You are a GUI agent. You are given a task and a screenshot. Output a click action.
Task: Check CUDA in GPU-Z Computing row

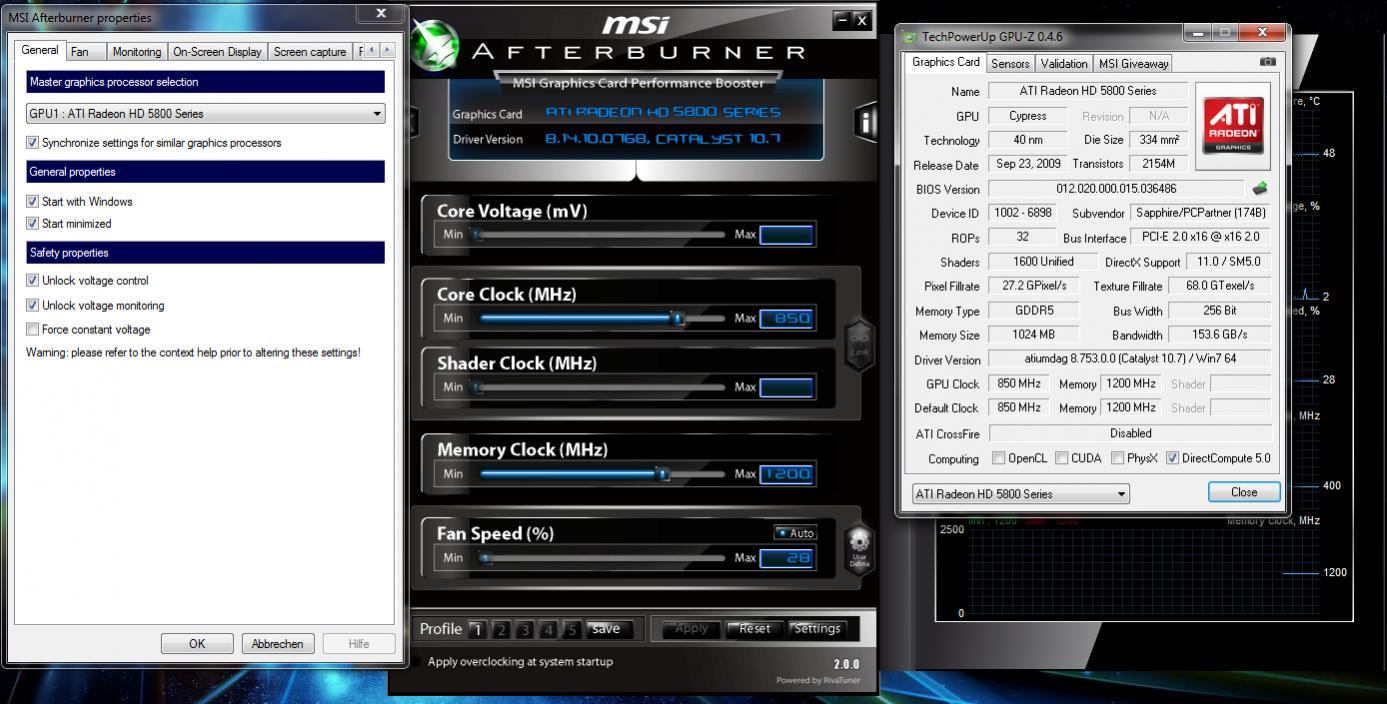coord(1061,458)
